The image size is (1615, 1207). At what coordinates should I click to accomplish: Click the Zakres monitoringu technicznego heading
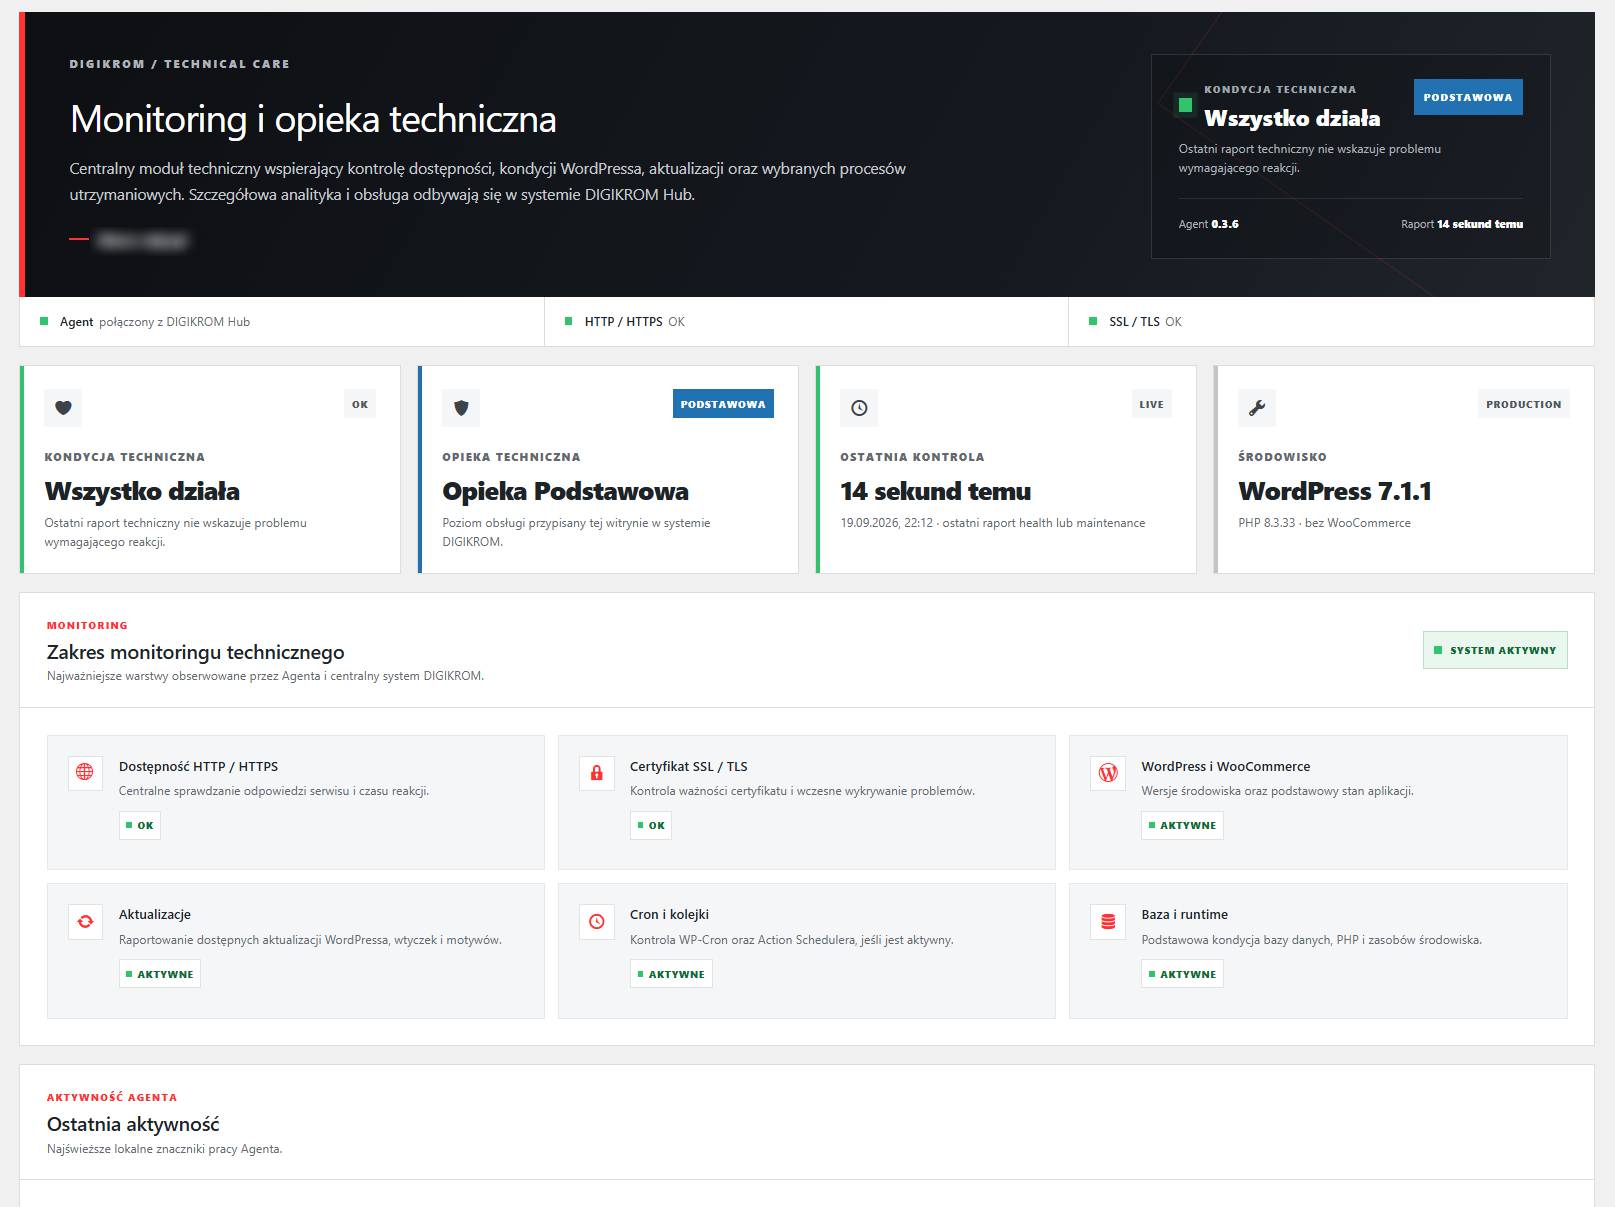click(x=196, y=652)
